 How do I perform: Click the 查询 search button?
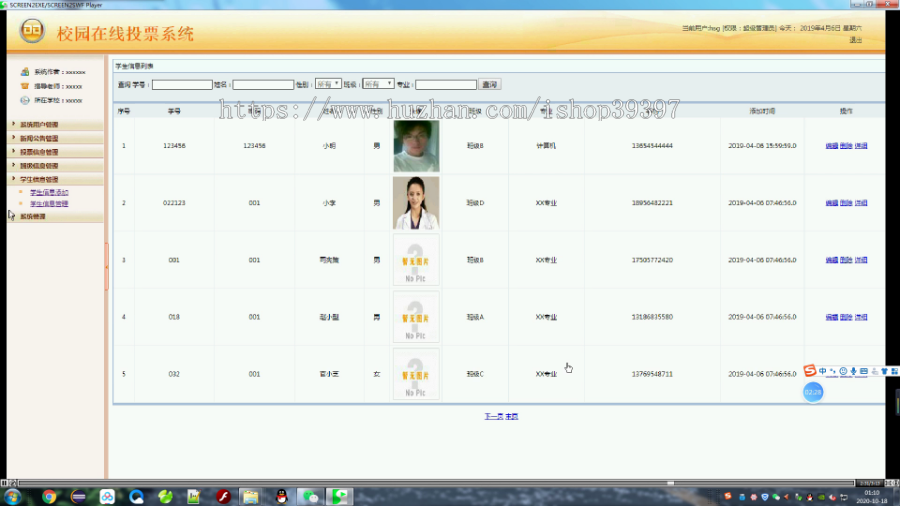490,84
